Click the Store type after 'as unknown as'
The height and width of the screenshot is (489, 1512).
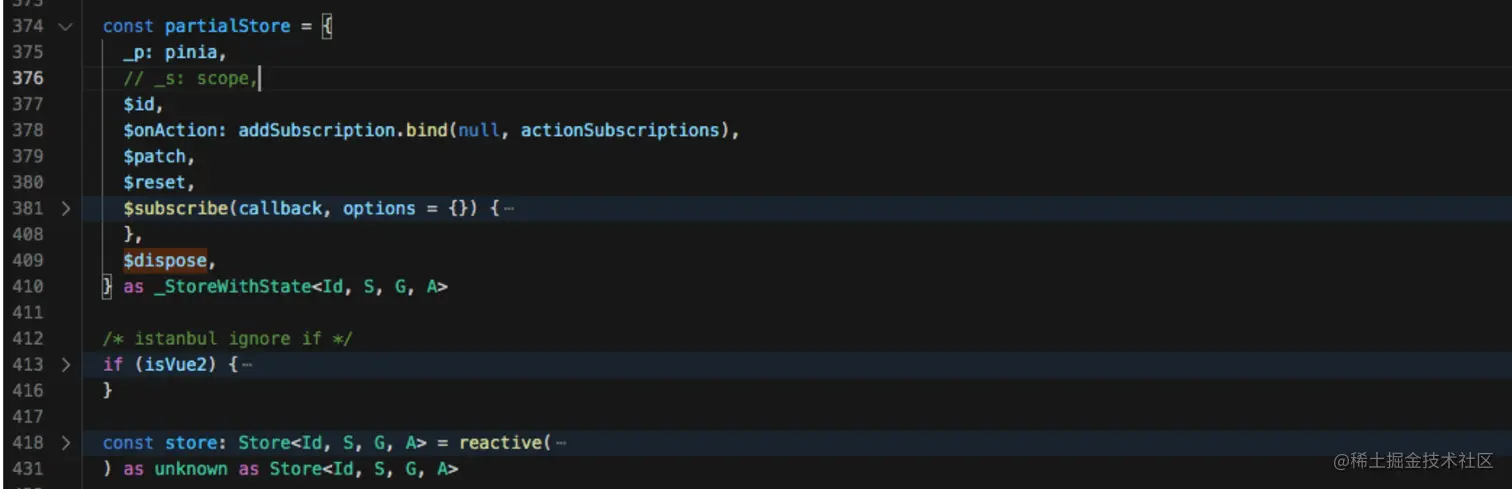point(293,469)
